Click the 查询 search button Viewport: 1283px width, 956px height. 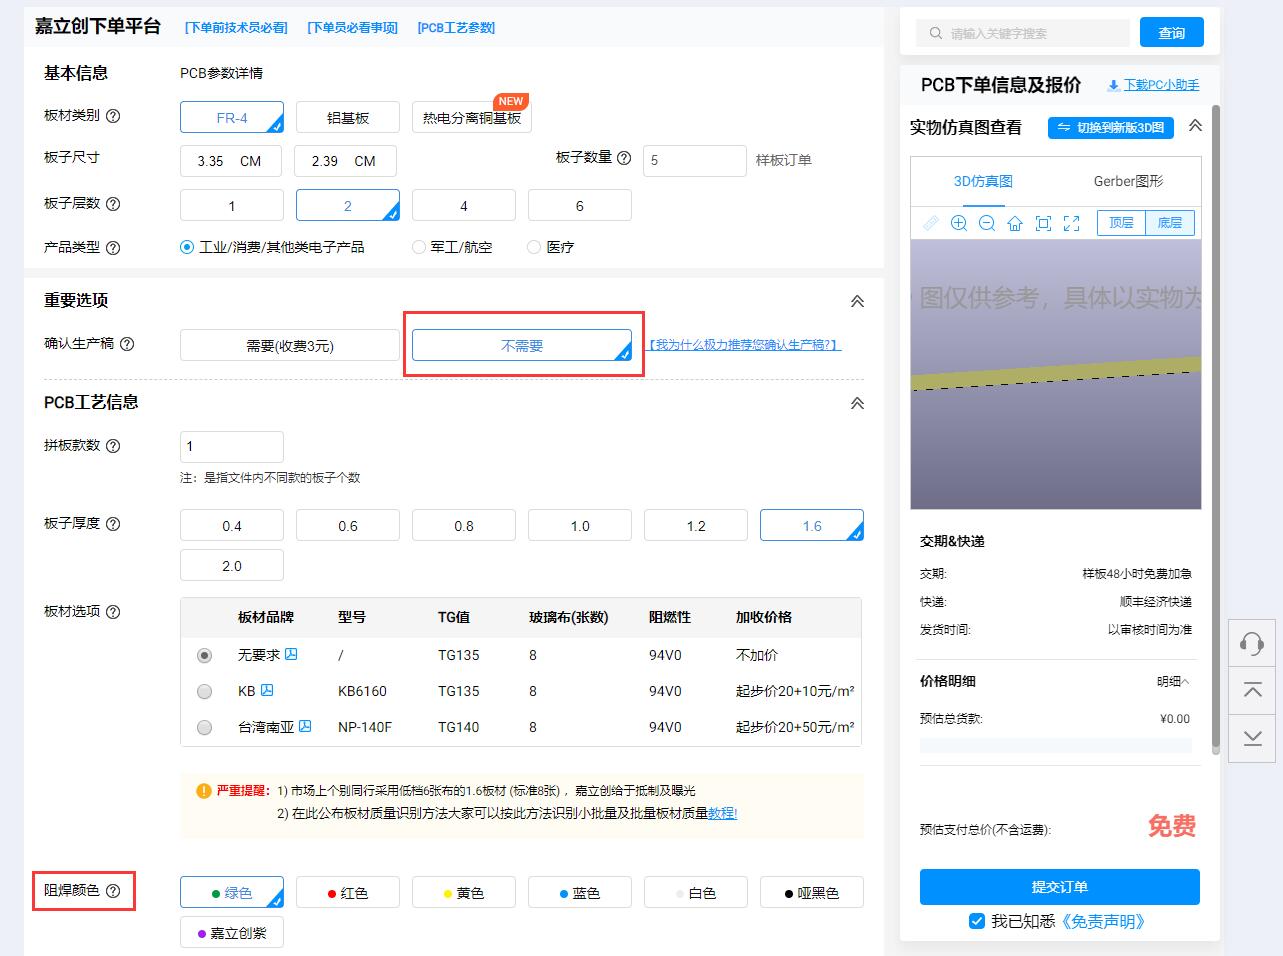click(1172, 32)
